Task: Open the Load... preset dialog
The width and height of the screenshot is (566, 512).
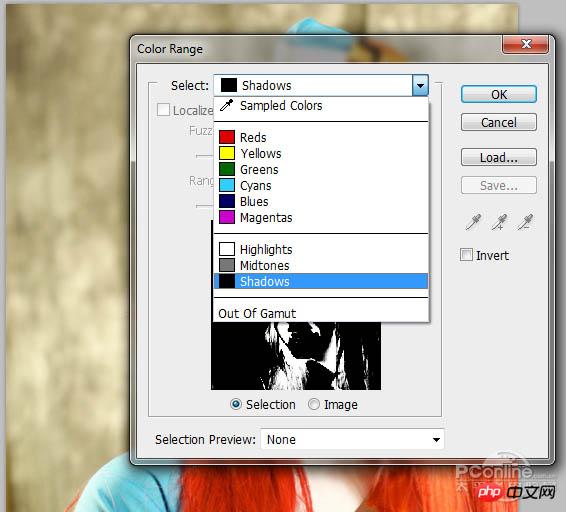Action: pyautogui.click(x=498, y=157)
